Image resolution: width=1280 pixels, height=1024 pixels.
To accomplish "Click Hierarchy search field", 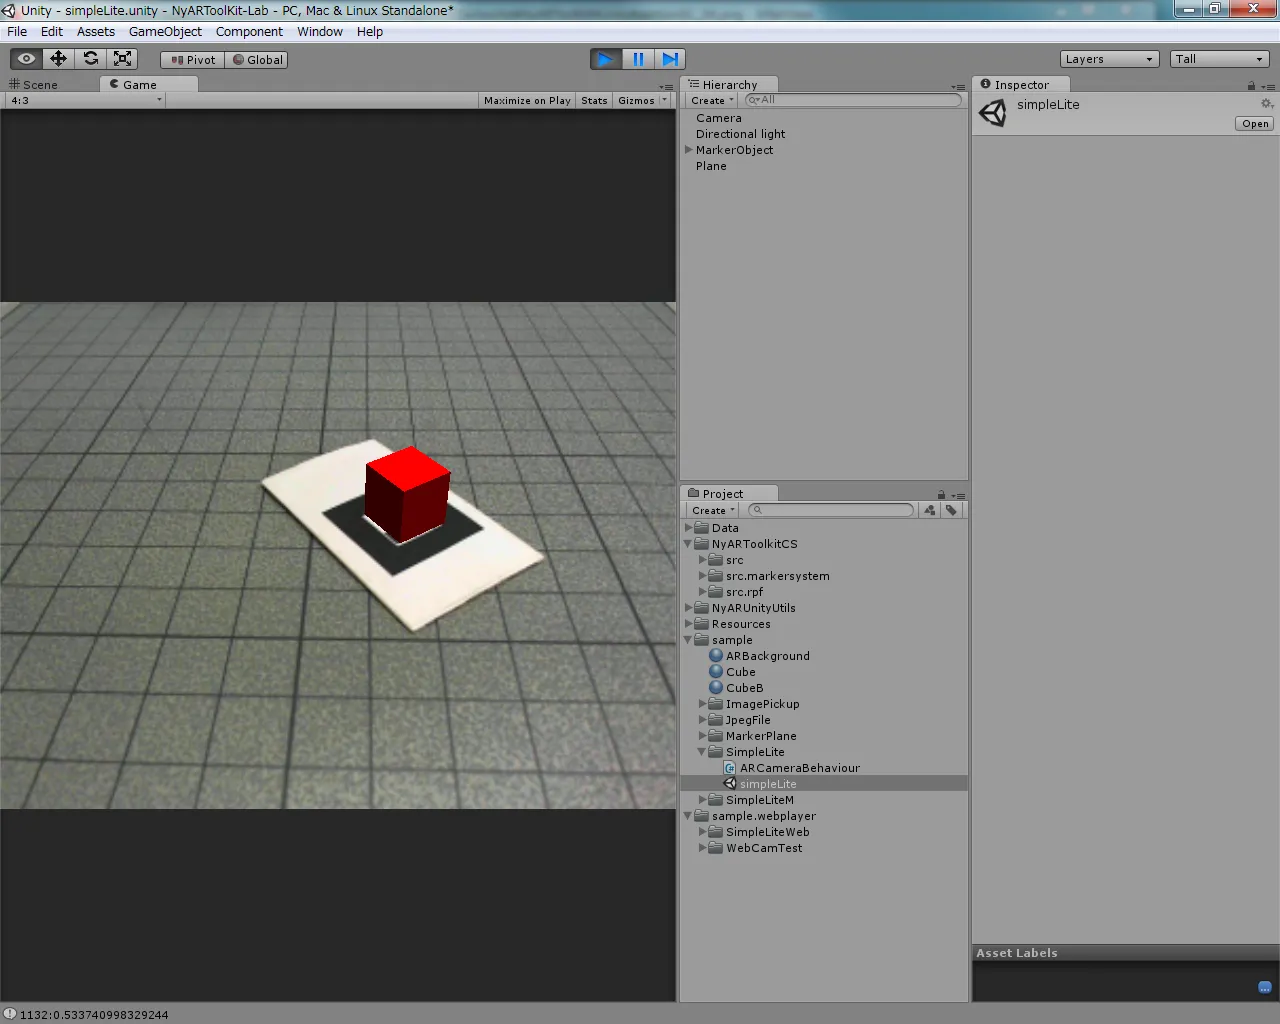I will [x=853, y=100].
